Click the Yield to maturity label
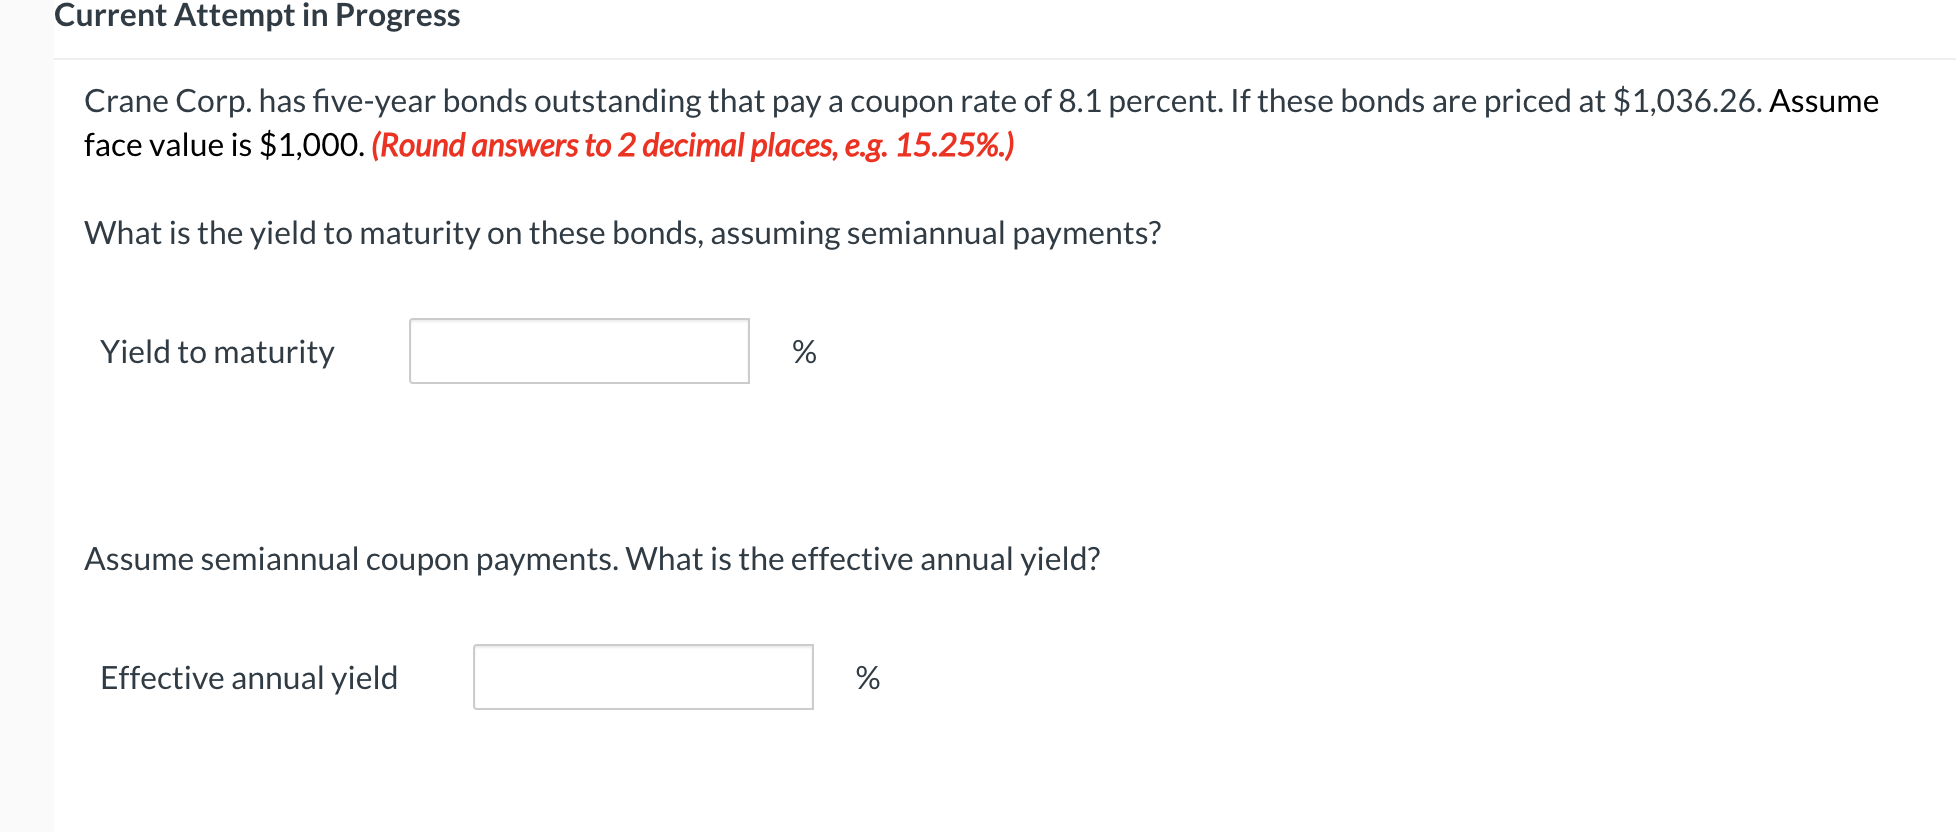Viewport: 1956px width, 832px height. 217,352
